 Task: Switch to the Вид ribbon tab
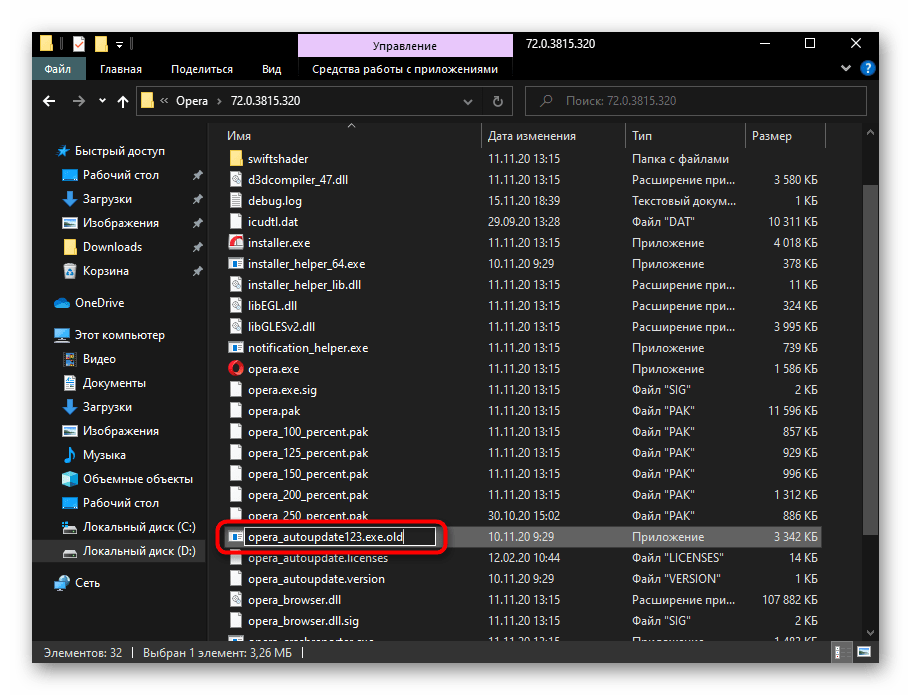coord(271,69)
